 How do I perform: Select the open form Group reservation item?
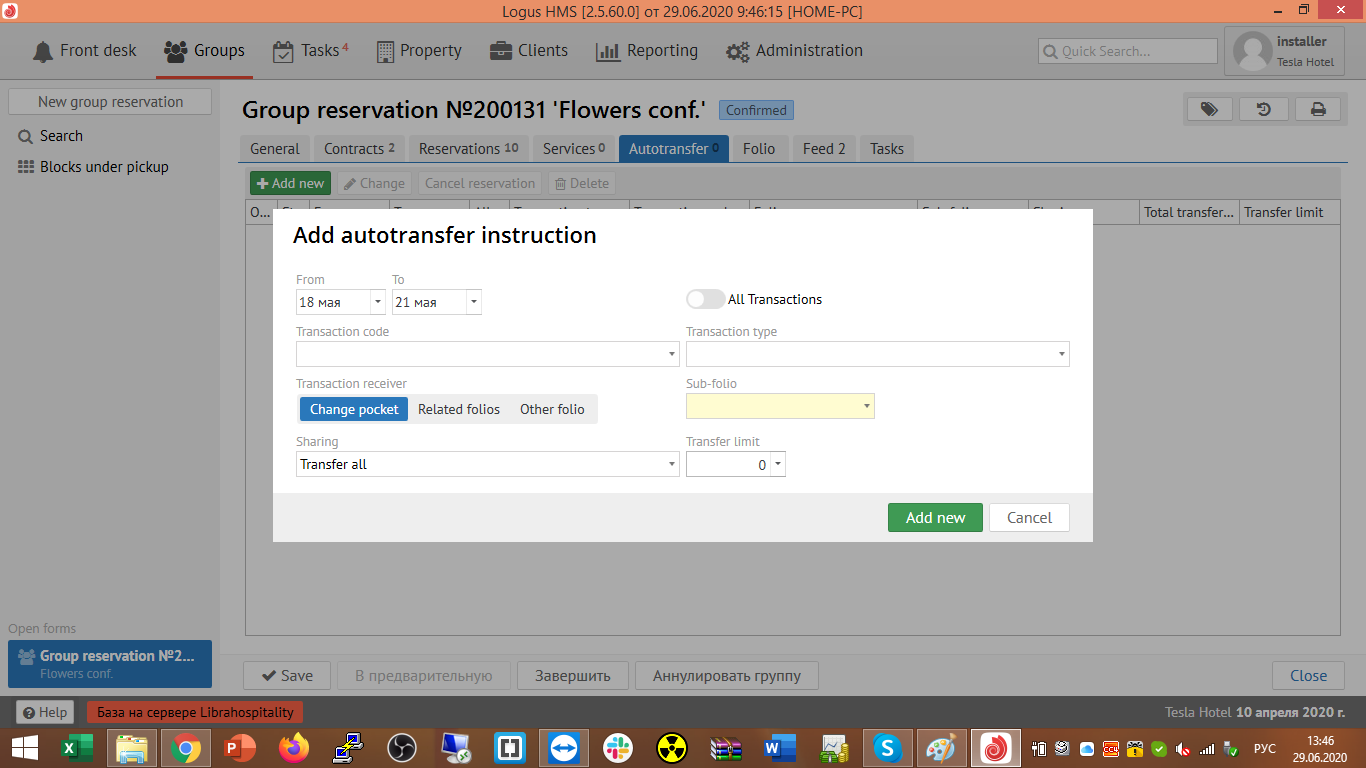[x=110, y=664]
